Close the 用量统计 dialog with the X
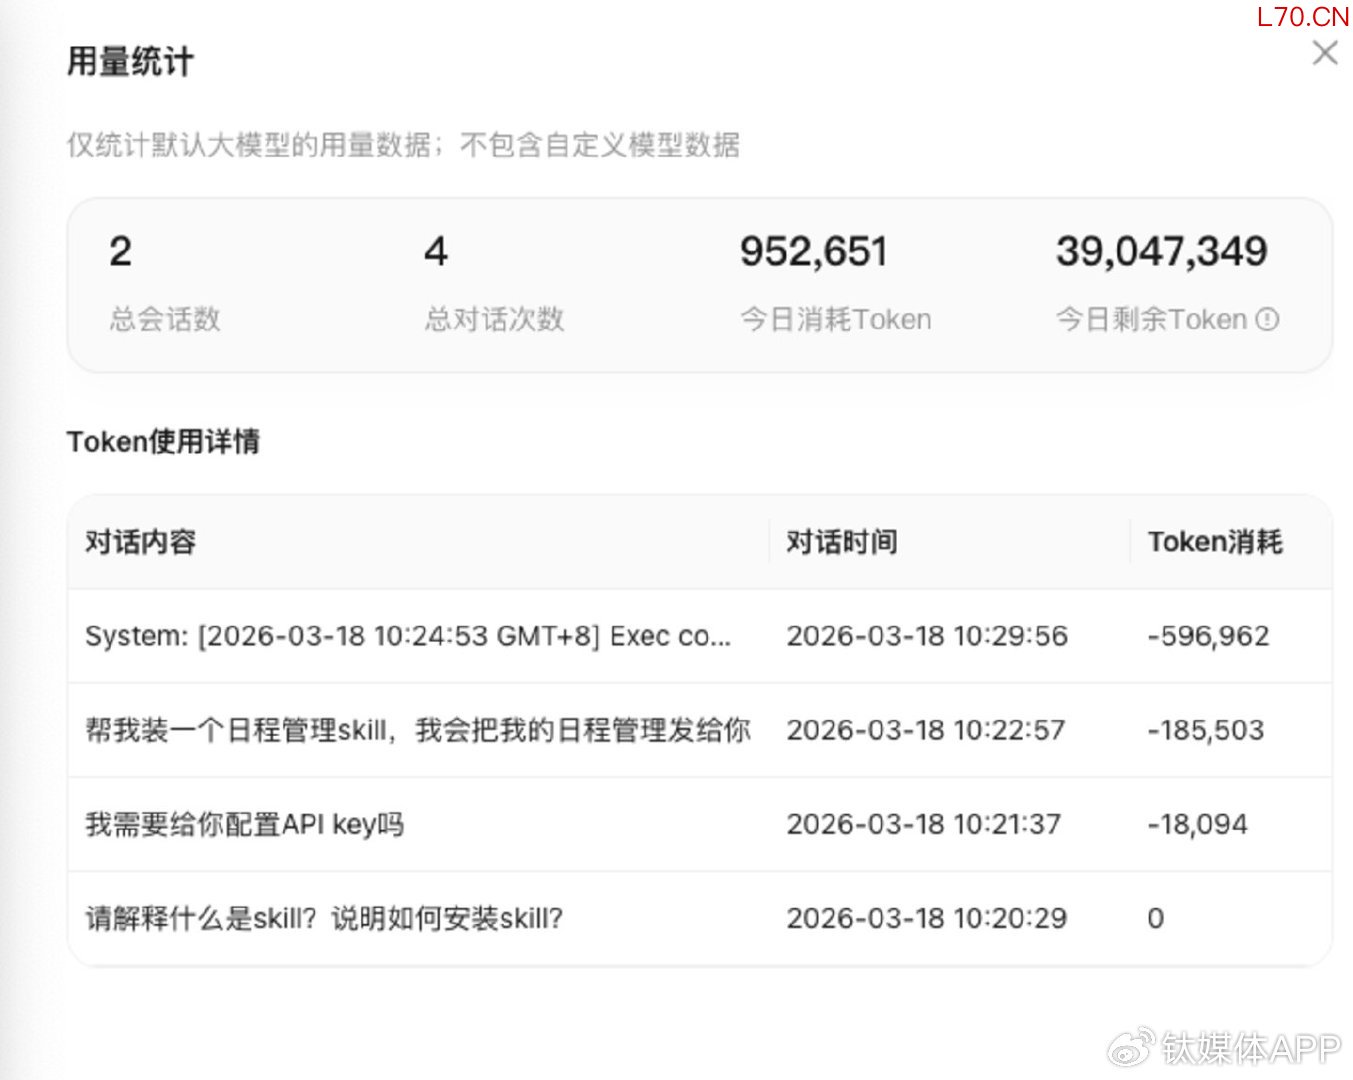Screen dimensions: 1353x1080 click(1324, 53)
